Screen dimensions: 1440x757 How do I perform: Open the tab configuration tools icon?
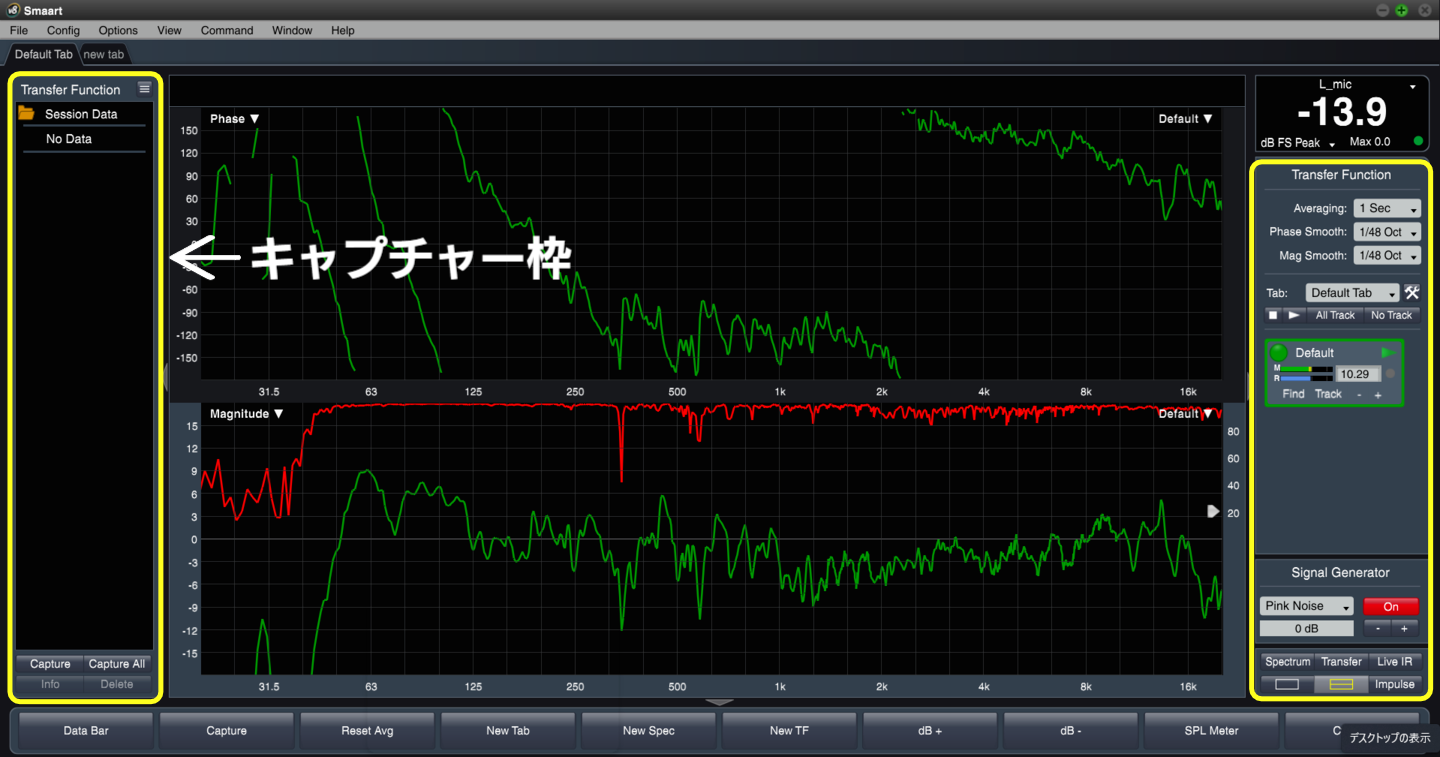(1412, 293)
